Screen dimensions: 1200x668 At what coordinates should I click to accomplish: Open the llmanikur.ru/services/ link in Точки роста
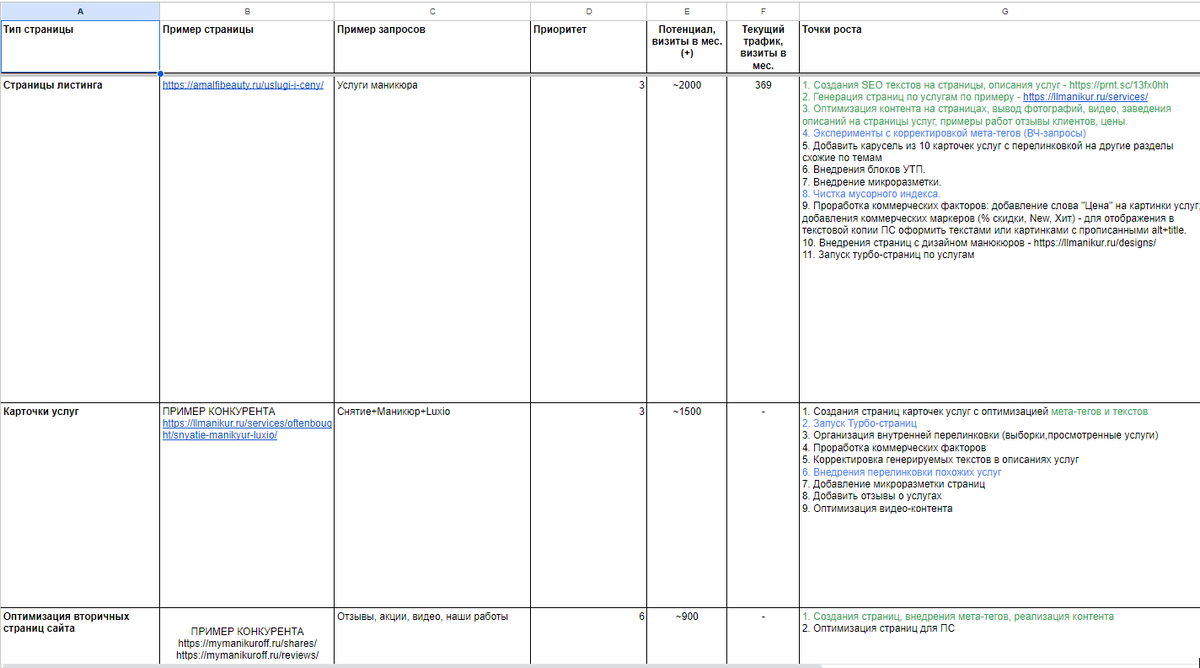(1085, 97)
